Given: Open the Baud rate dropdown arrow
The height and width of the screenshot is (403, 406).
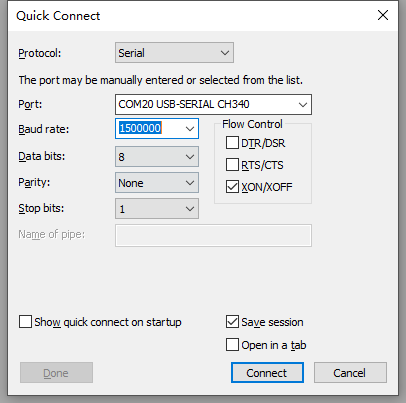Looking at the screenshot, I should coord(190,129).
